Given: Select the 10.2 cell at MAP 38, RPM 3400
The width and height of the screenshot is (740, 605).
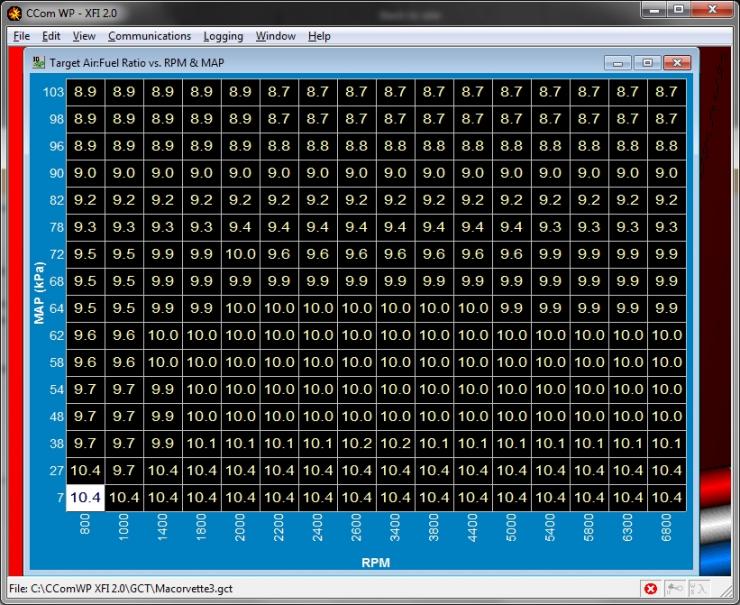Looking at the screenshot, I should pyautogui.click(x=395, y=444).
